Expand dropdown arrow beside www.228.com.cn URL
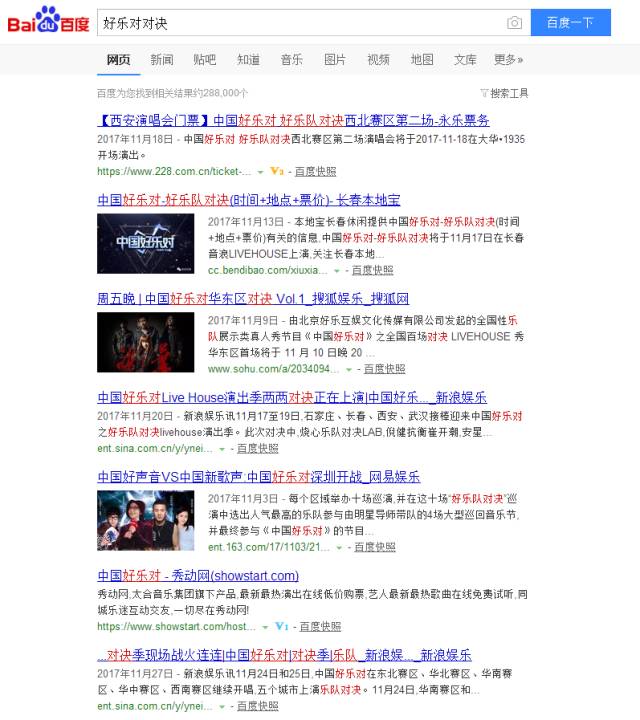The height and width of the screenshot is (720, 640). 260,172
